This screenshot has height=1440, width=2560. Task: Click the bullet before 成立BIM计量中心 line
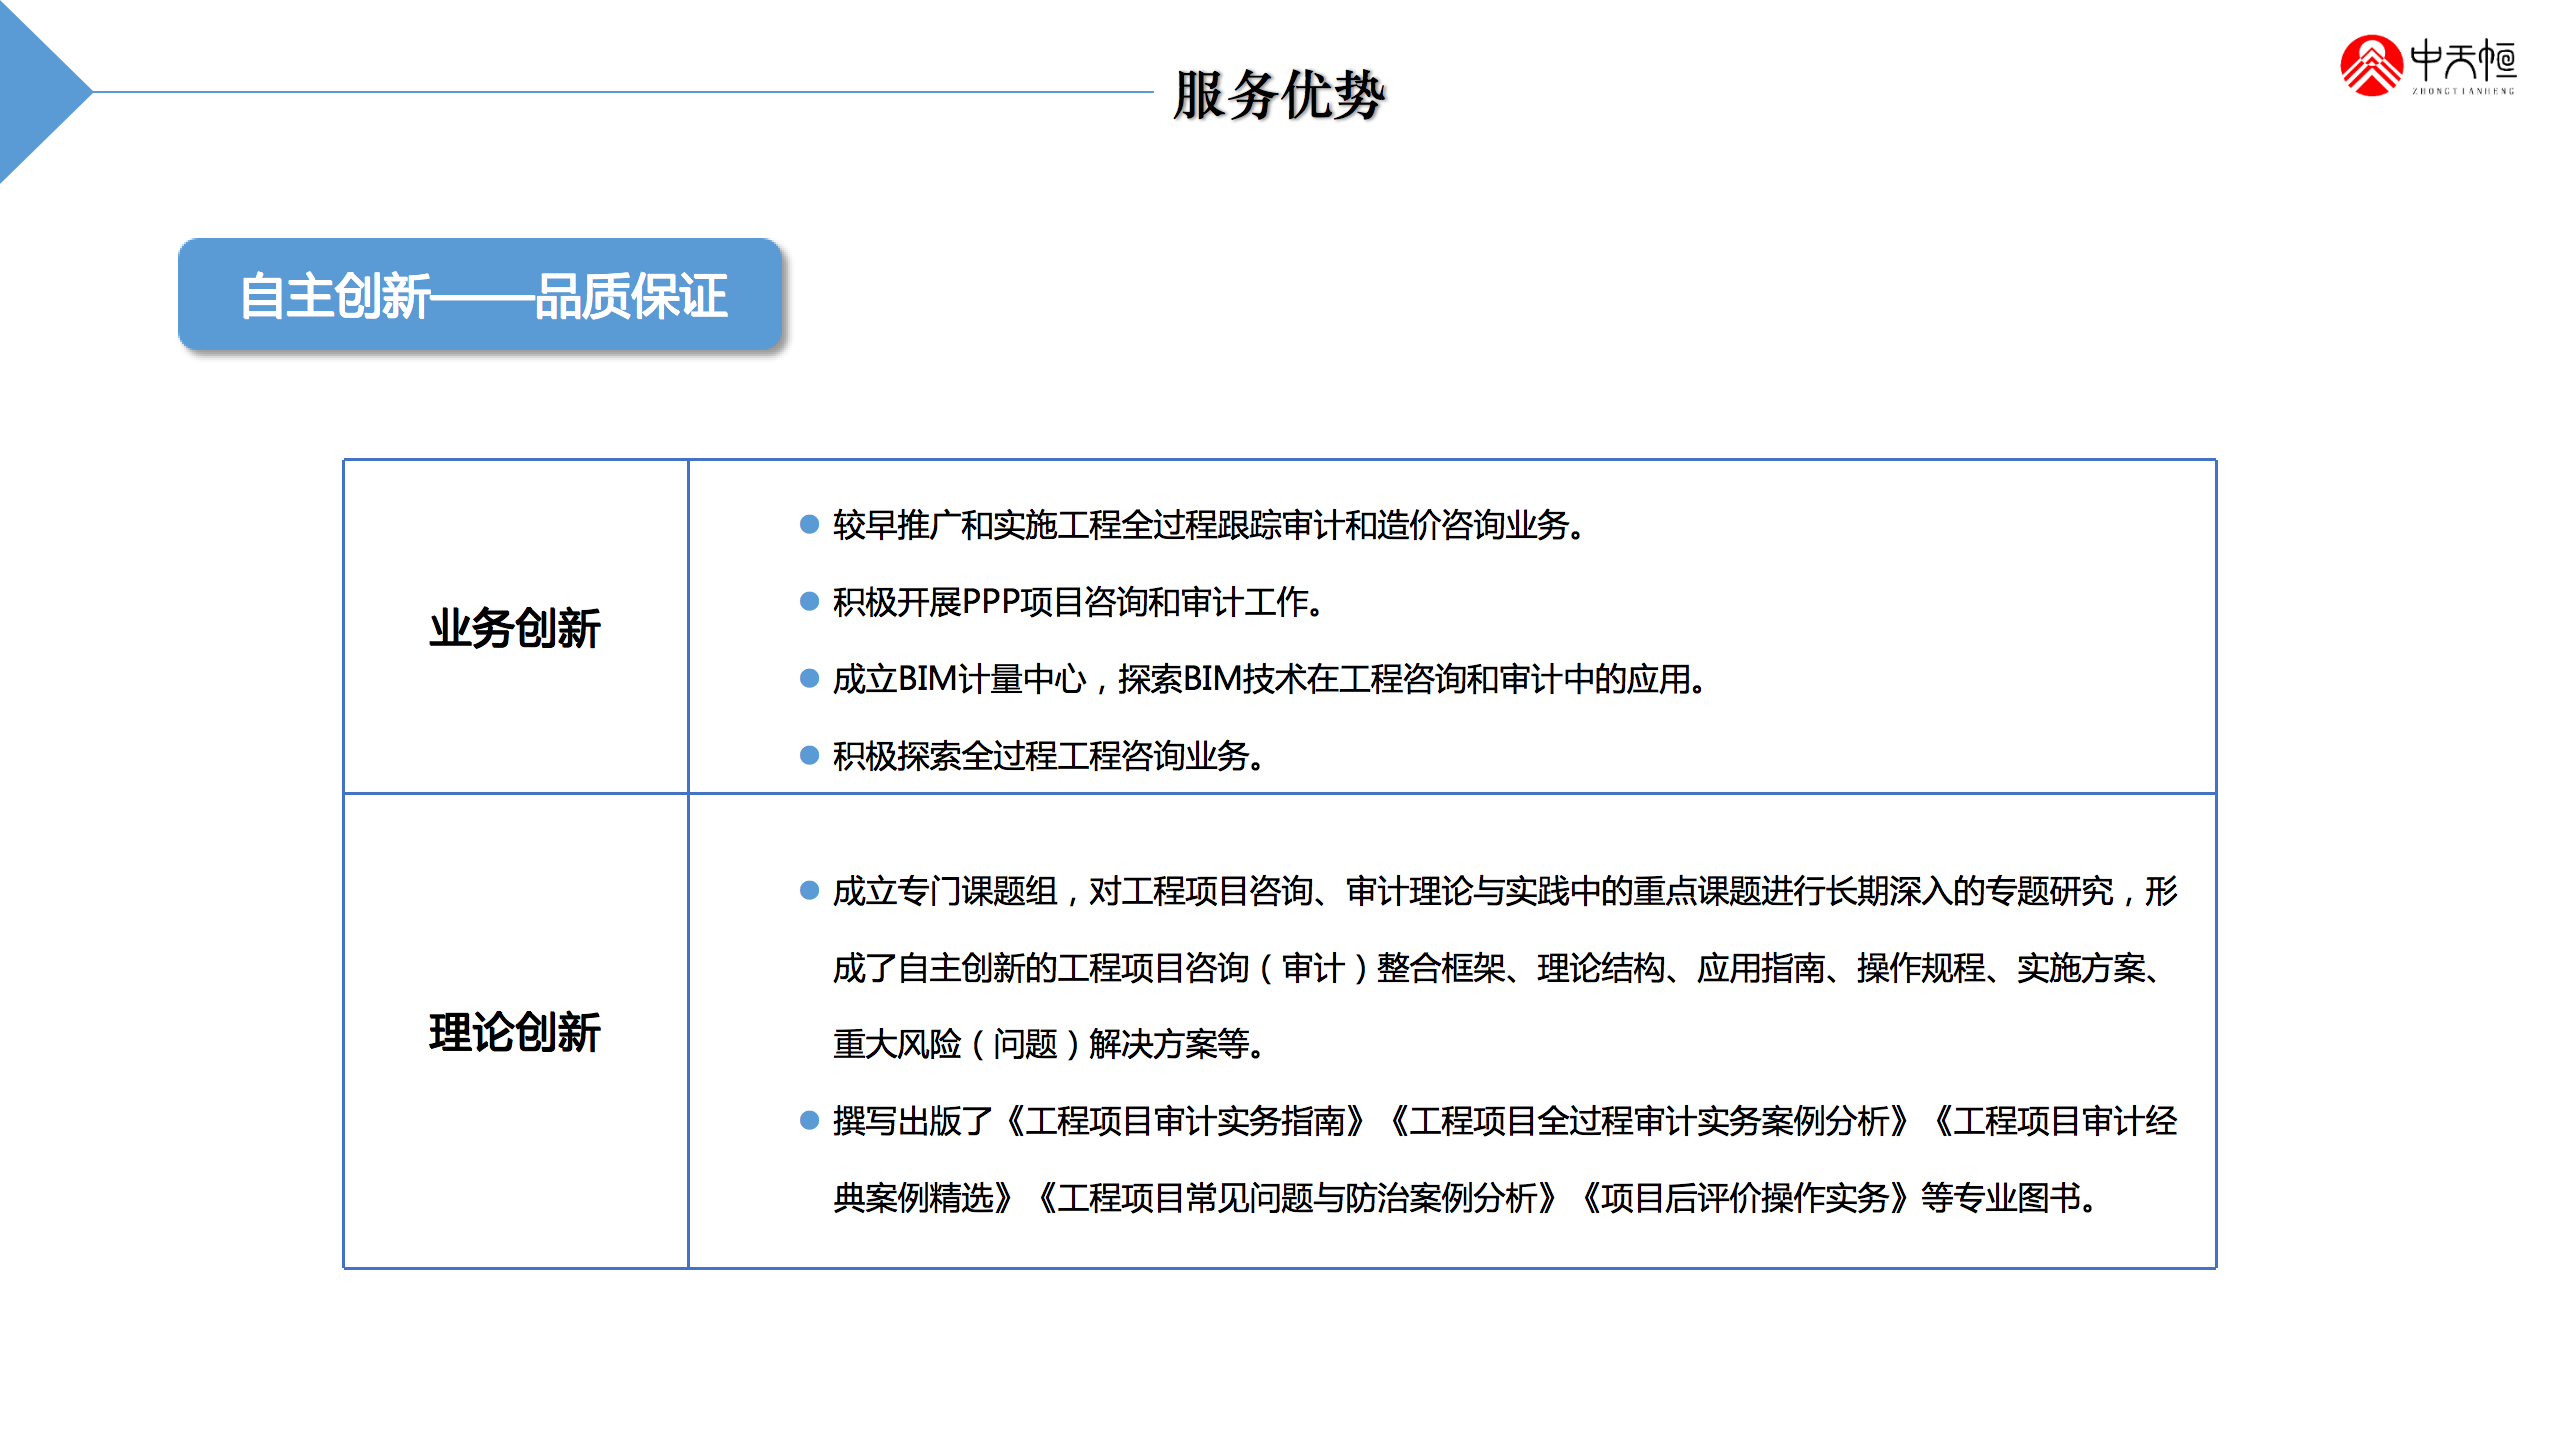coord(809,678)
